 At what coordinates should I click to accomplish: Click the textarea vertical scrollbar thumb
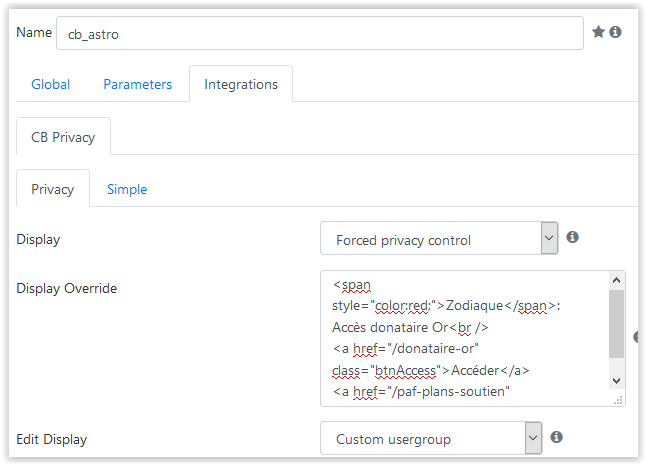616,324
